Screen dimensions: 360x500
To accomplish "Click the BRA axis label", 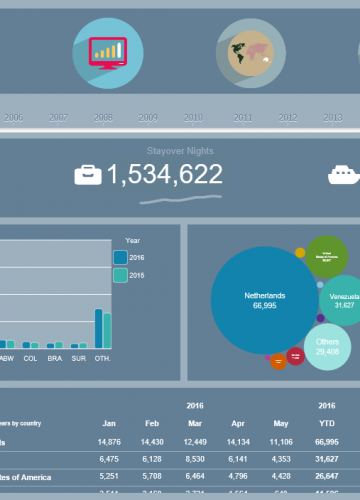I will [55, 359].
